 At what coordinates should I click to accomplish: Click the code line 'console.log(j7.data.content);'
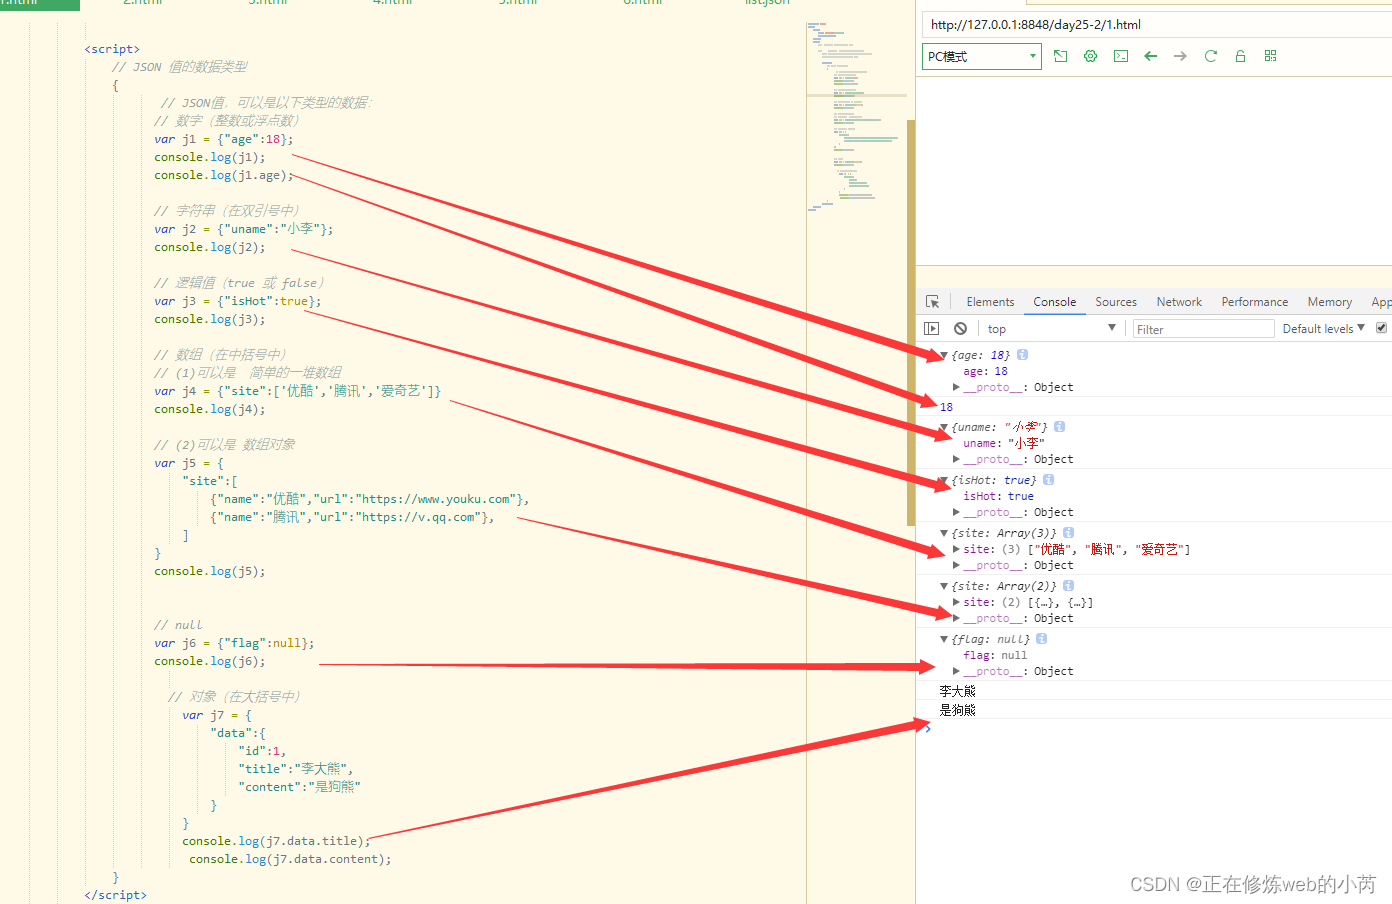tap(290, 859)
